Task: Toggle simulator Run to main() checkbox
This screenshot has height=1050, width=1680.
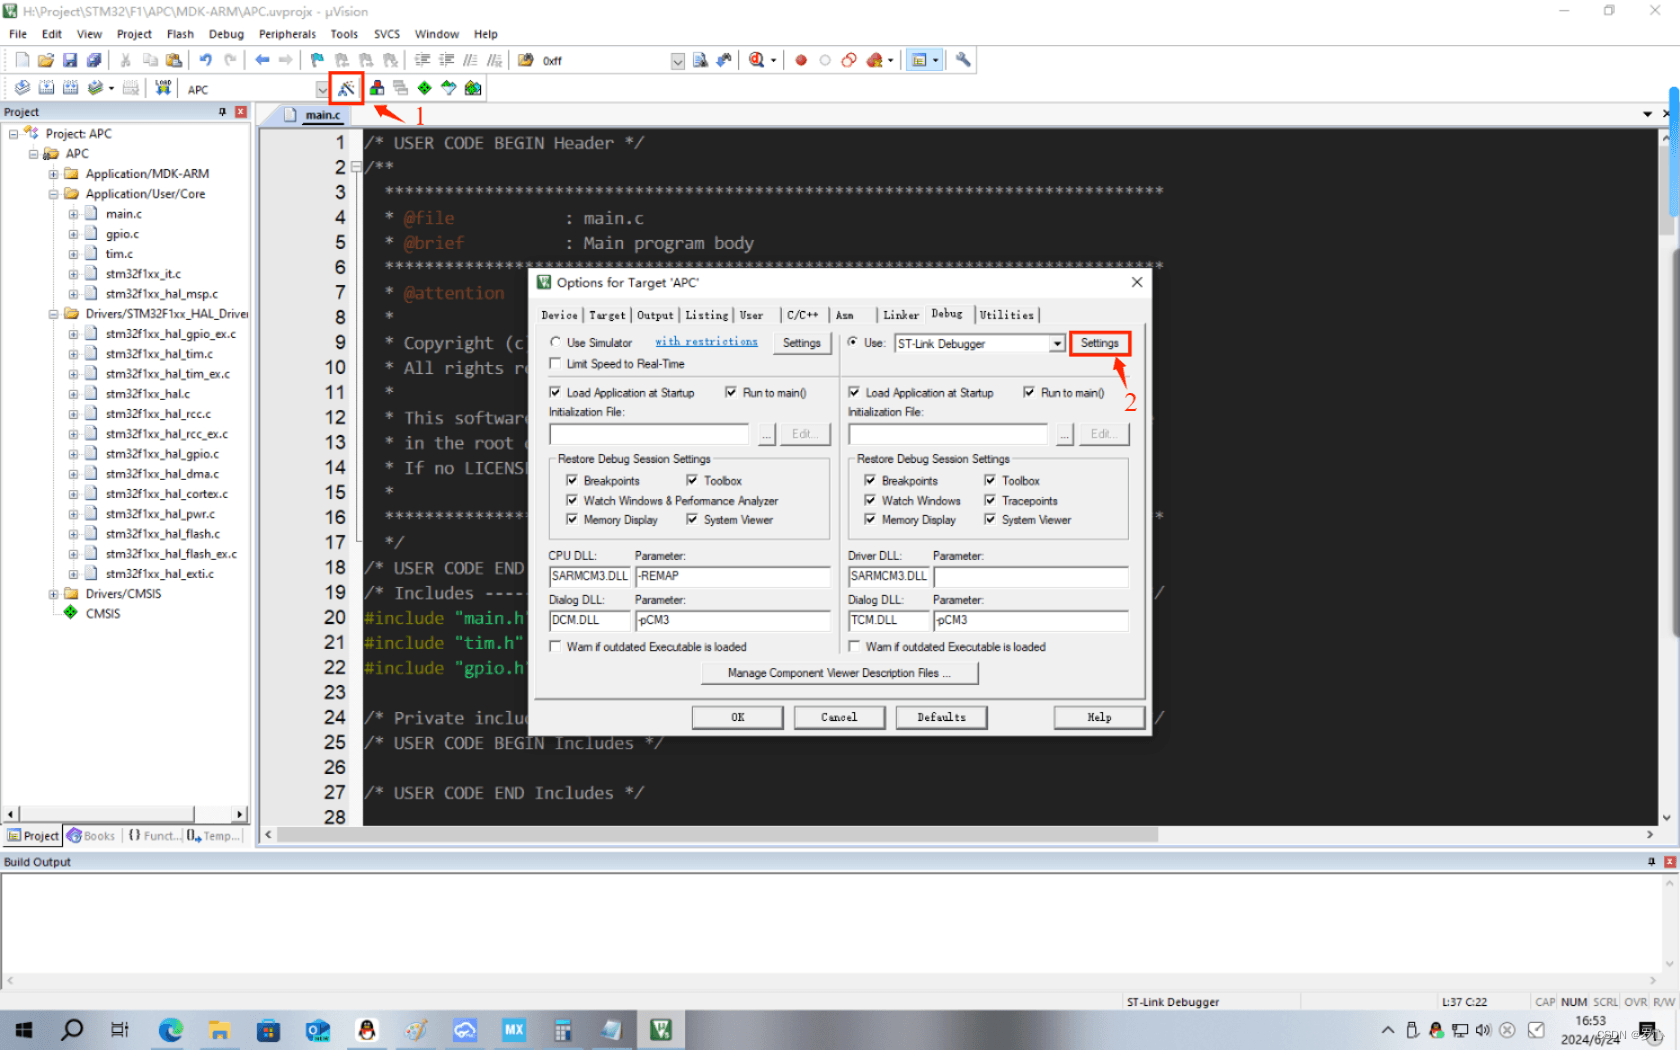Action: (731, 392)
